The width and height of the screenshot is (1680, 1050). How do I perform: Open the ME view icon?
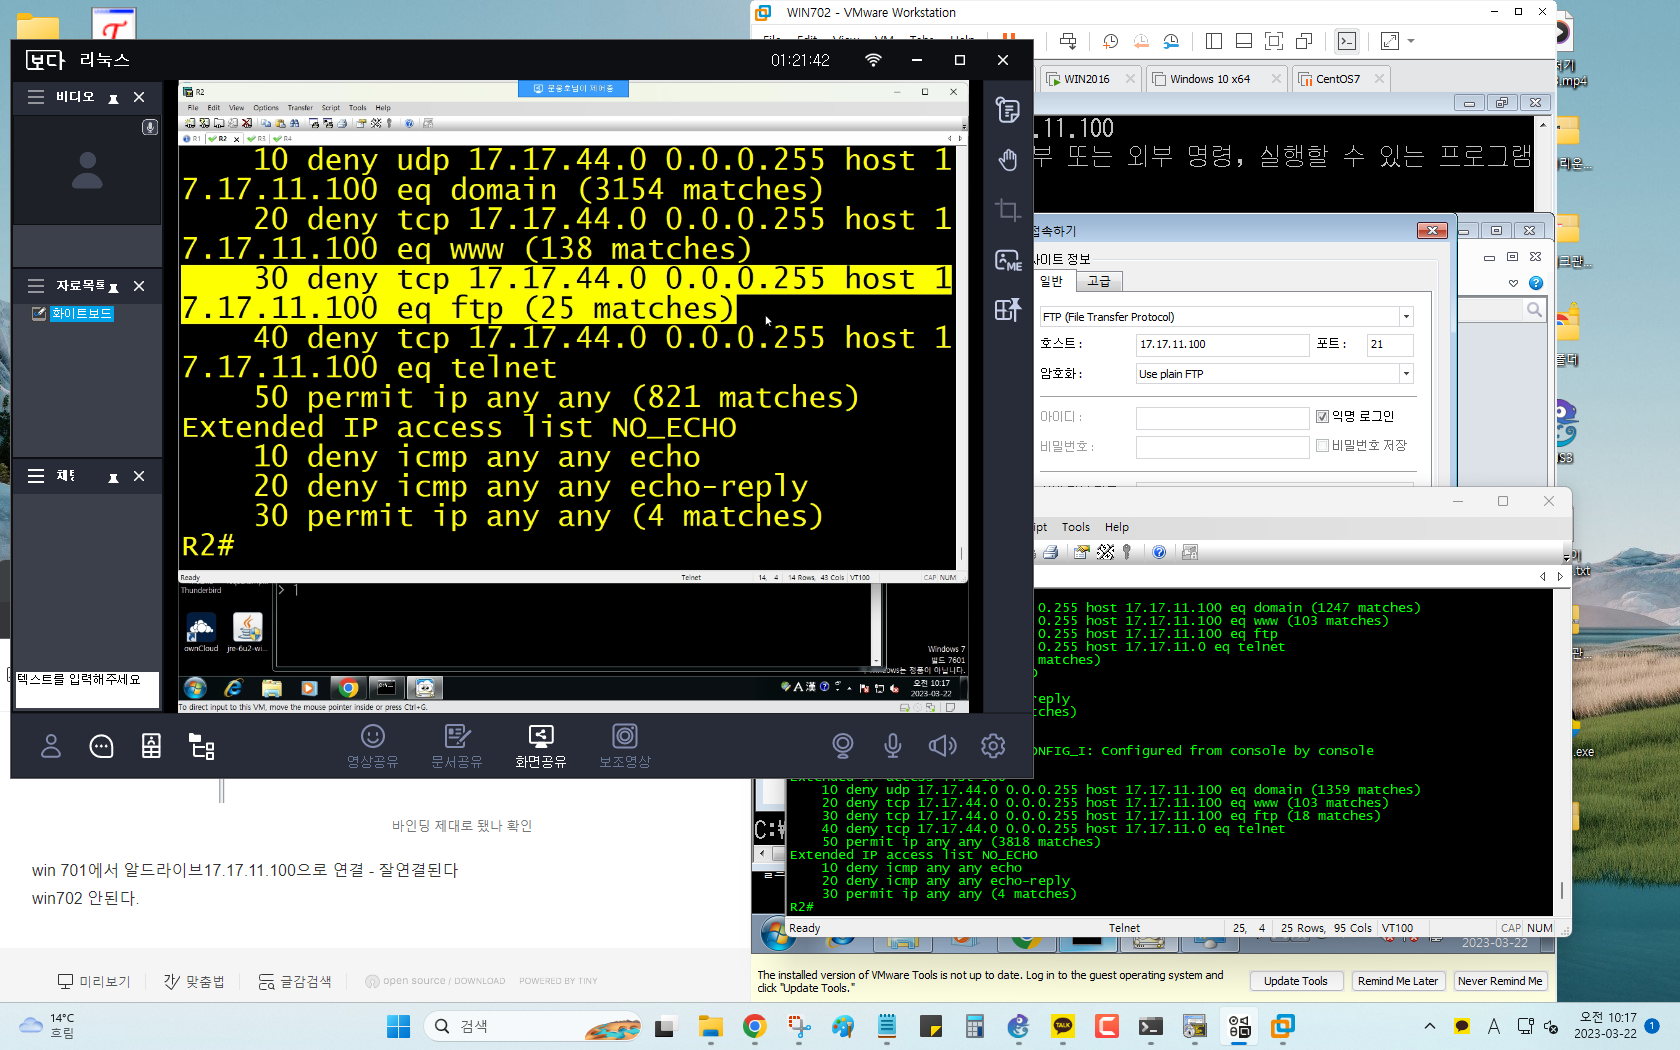1008,260
